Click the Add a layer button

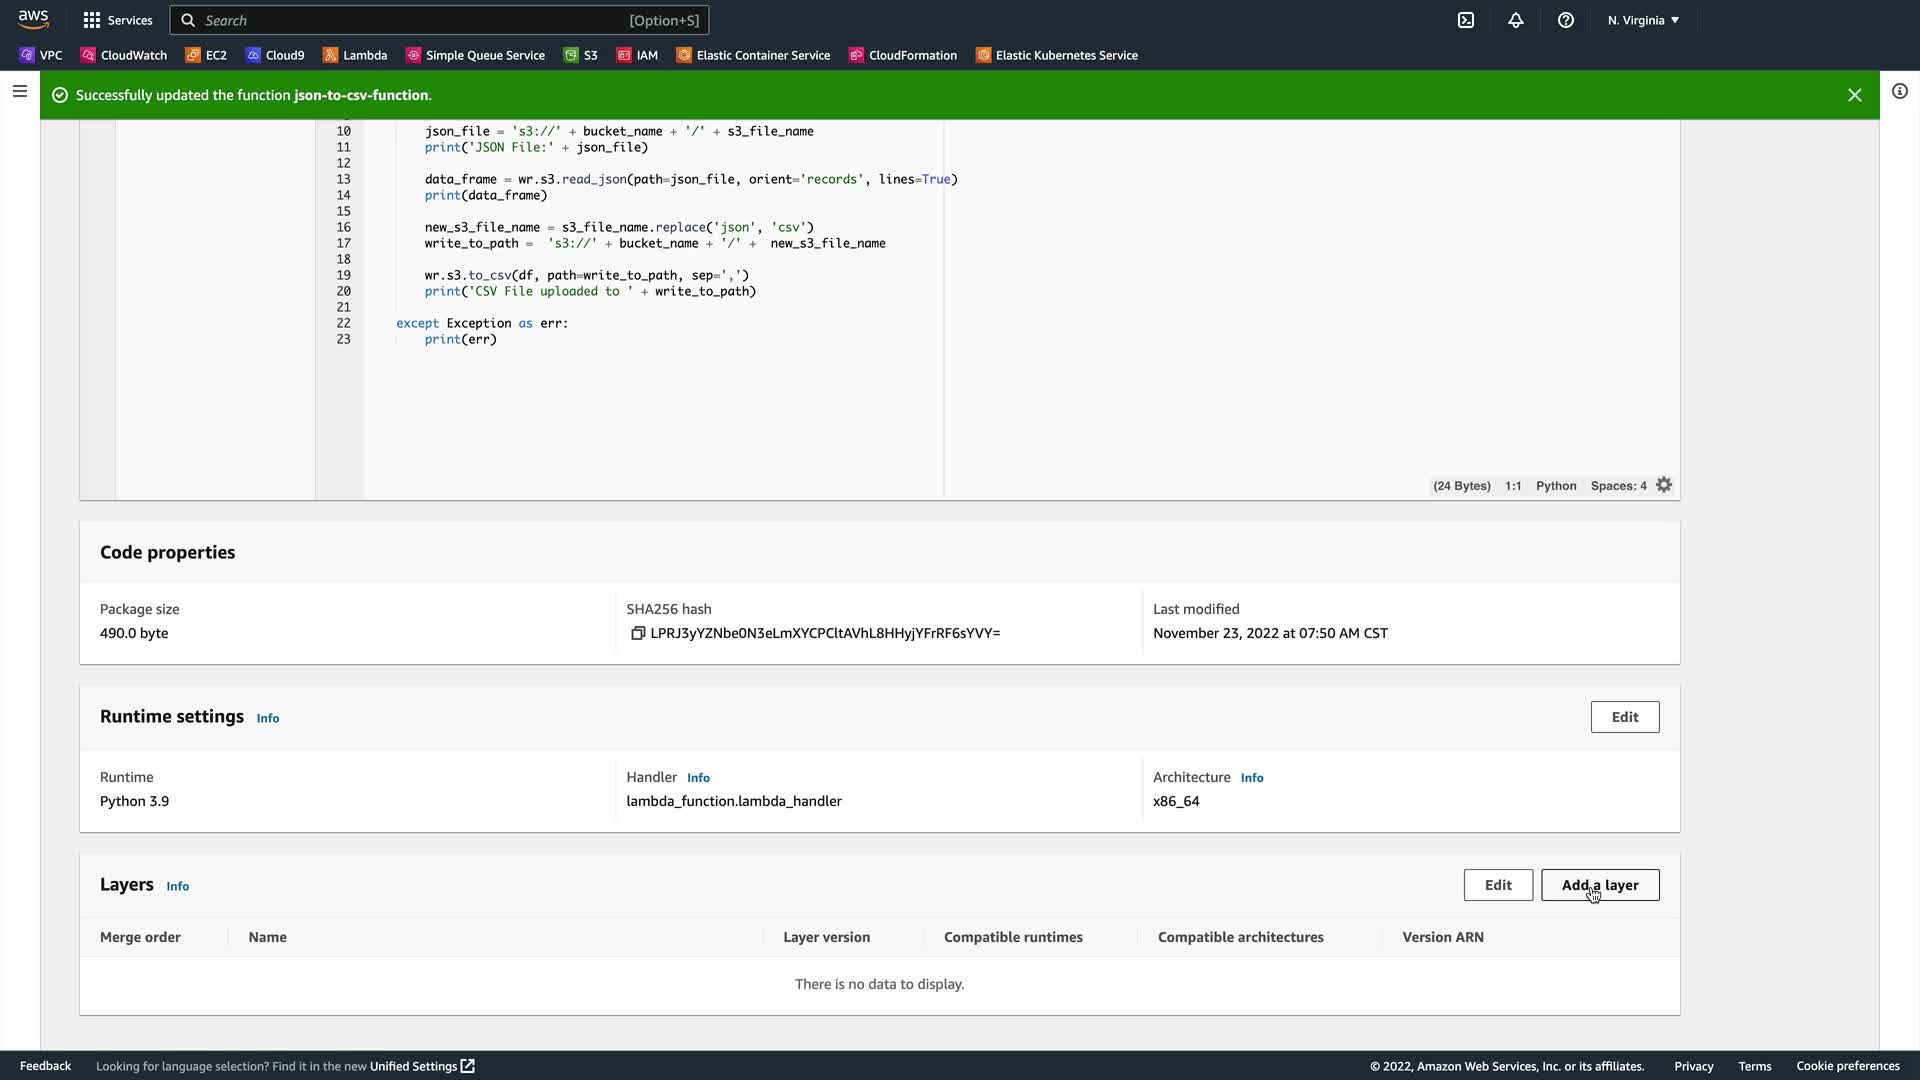point(1600,885)
